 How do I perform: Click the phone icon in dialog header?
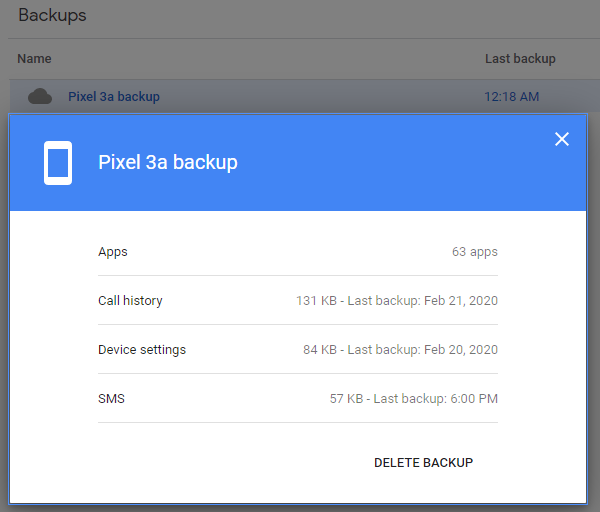(x=58, y=163)
